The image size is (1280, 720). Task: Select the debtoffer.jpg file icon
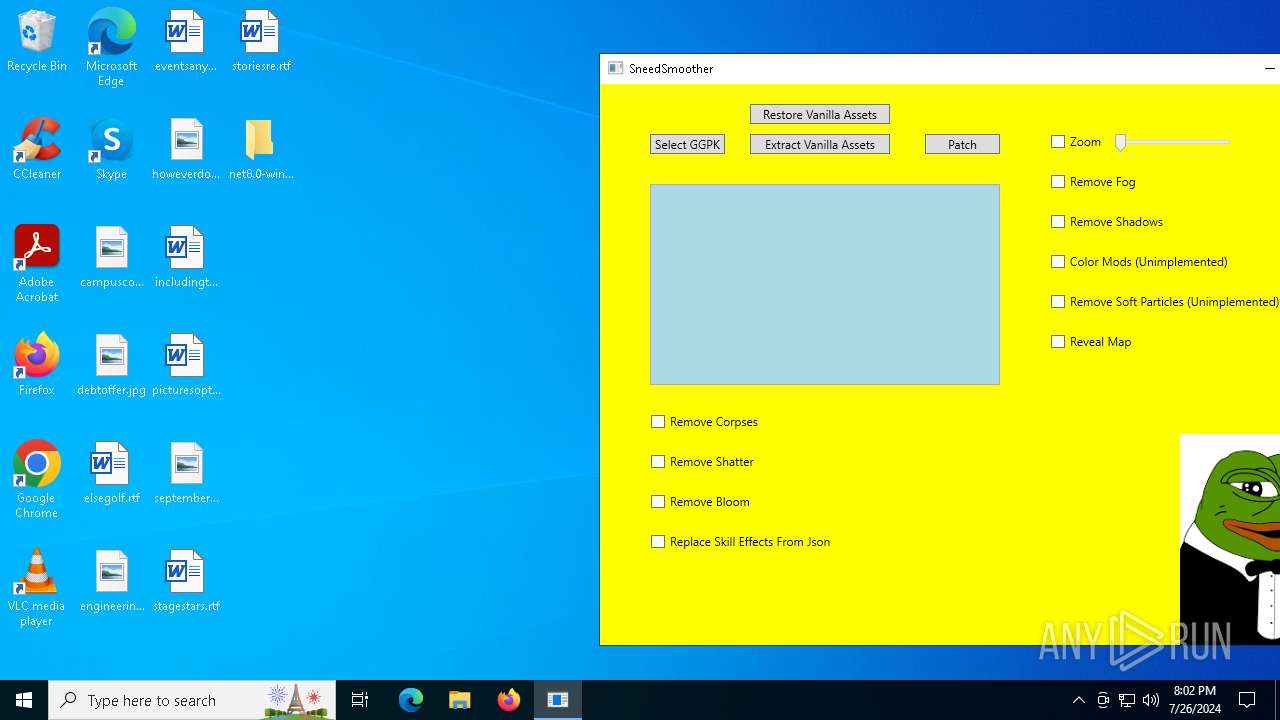coord(111,366)
